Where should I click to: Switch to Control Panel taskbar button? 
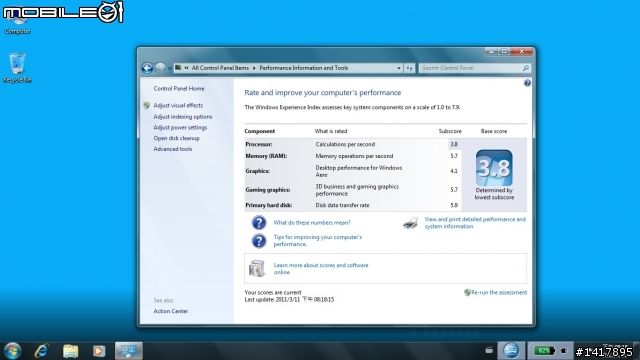coord(129,351)
